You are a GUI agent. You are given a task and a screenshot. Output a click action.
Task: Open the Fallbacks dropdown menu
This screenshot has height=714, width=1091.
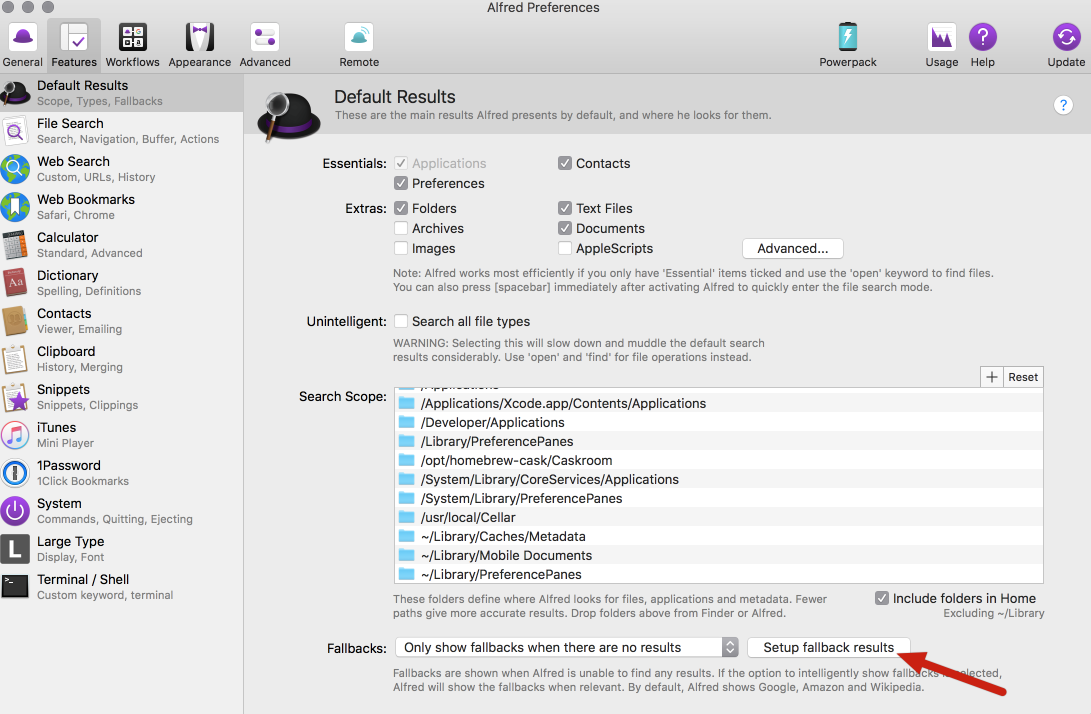566,648
